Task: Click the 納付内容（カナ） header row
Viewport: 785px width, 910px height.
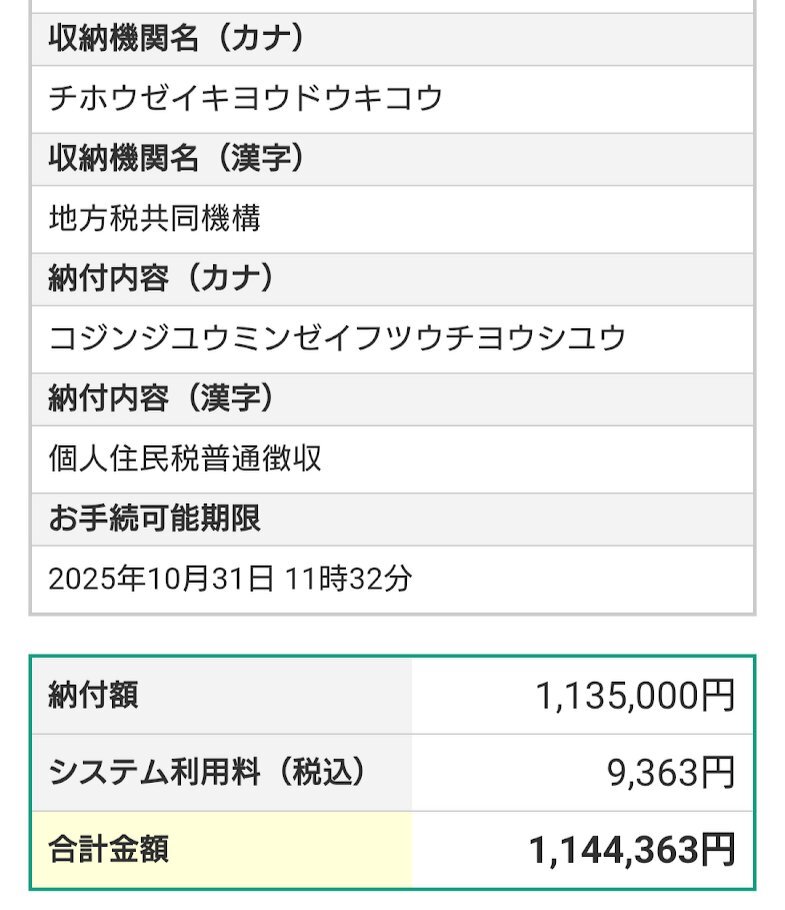Action: [392, 279]
